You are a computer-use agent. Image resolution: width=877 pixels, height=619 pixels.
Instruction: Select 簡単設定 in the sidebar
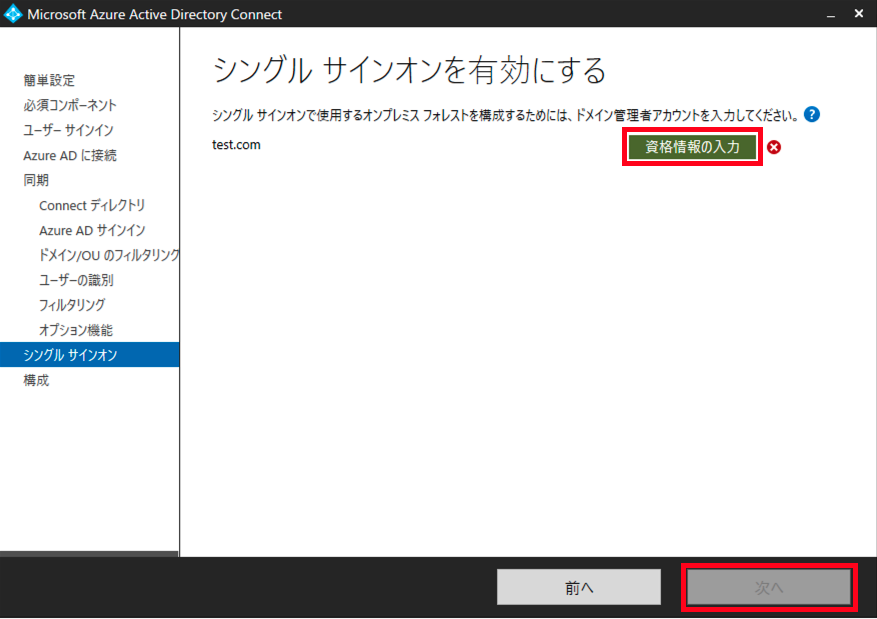click(x=49, y=81)
